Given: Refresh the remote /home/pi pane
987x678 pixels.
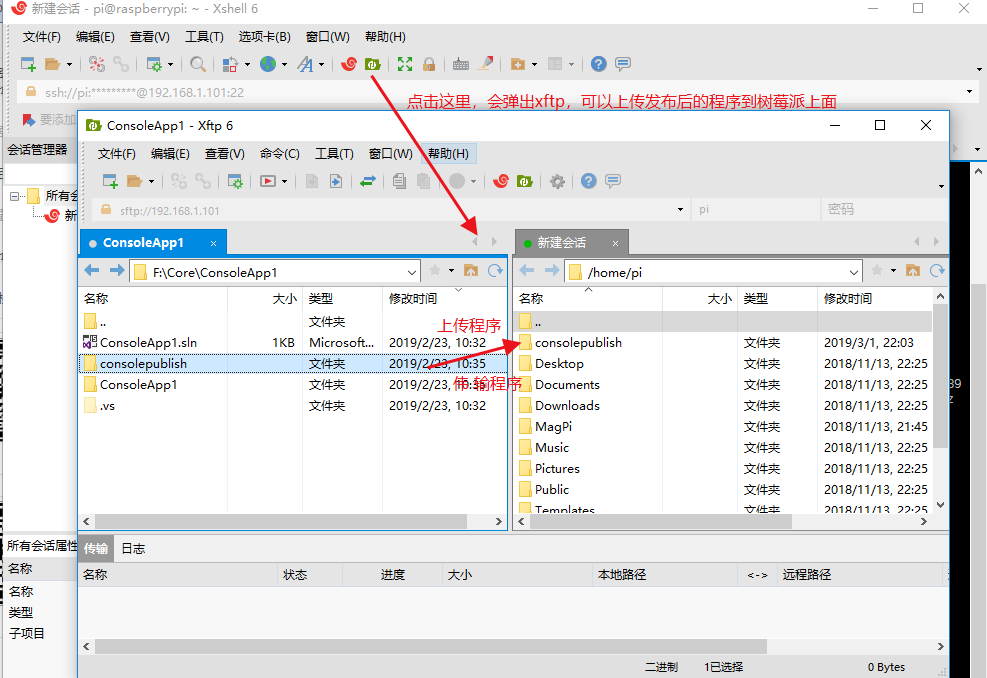Looking at the screenshot, I should pos(937,271).
